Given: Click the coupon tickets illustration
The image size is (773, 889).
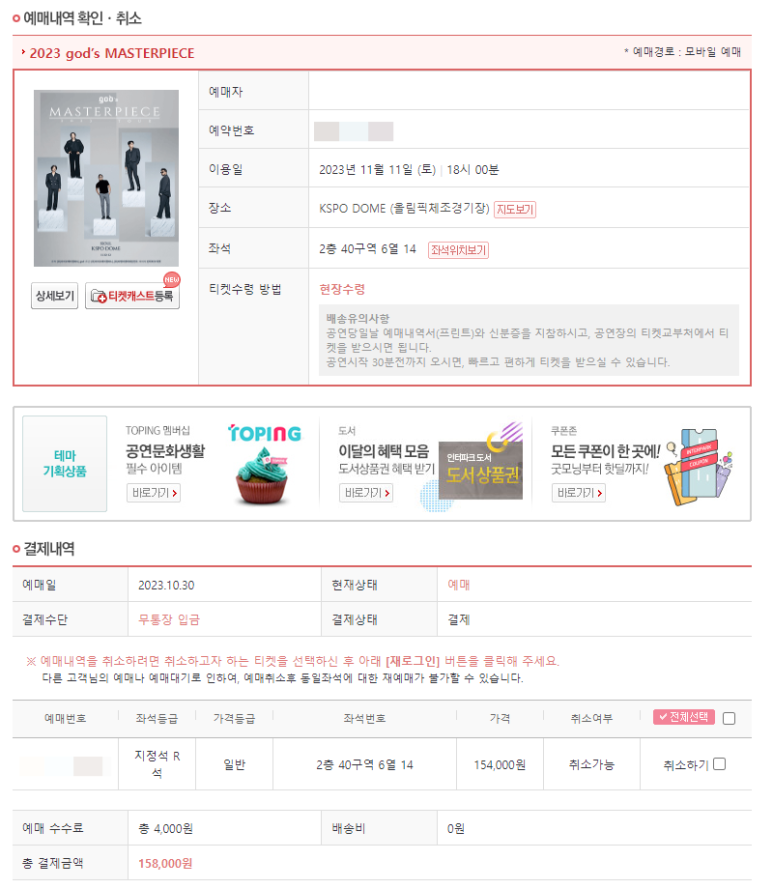Looking at the screenshot, I should (x=697, y=467).
